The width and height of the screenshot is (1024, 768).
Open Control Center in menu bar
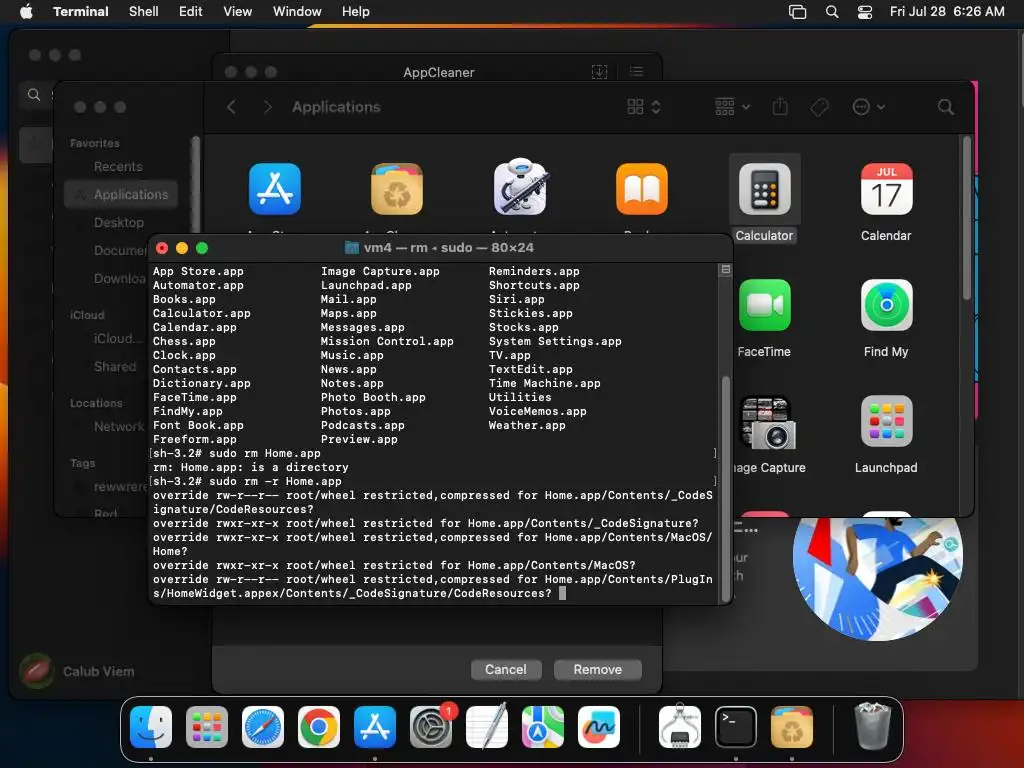(865, 11)
